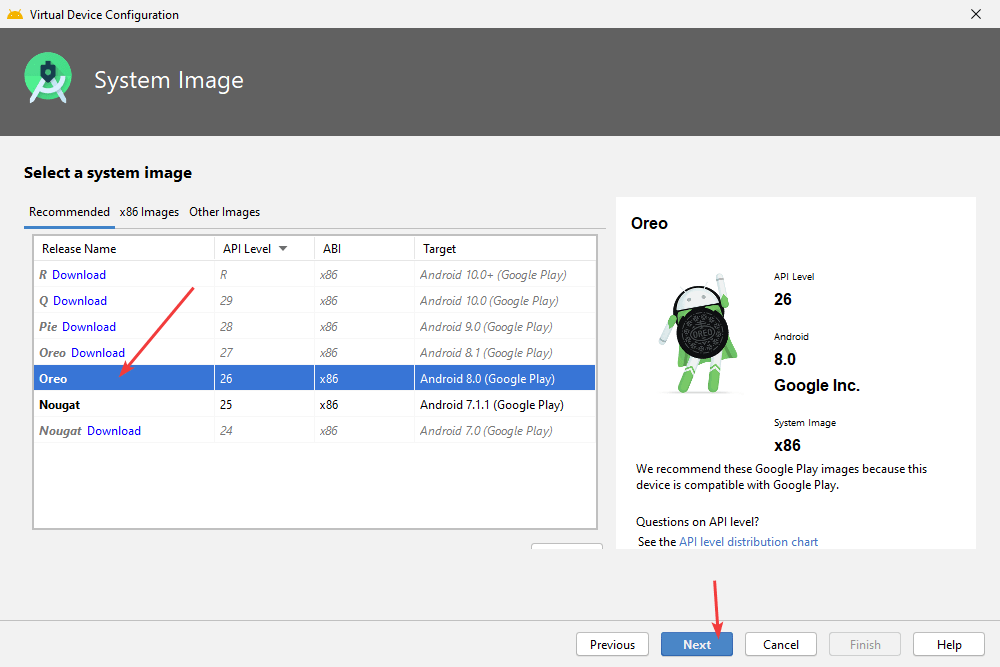
Task: Click the Release Name column header
Action: click(x=78, y=249)
